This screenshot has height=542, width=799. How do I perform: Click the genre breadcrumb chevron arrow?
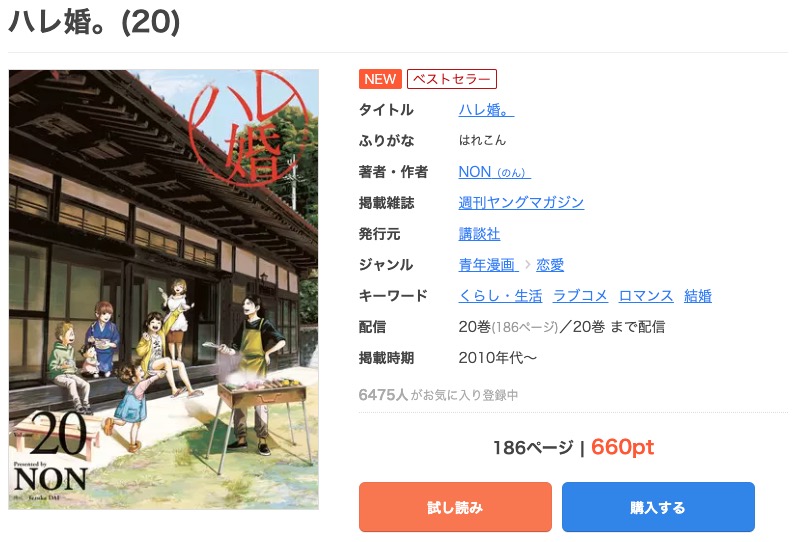click(527, 265)
